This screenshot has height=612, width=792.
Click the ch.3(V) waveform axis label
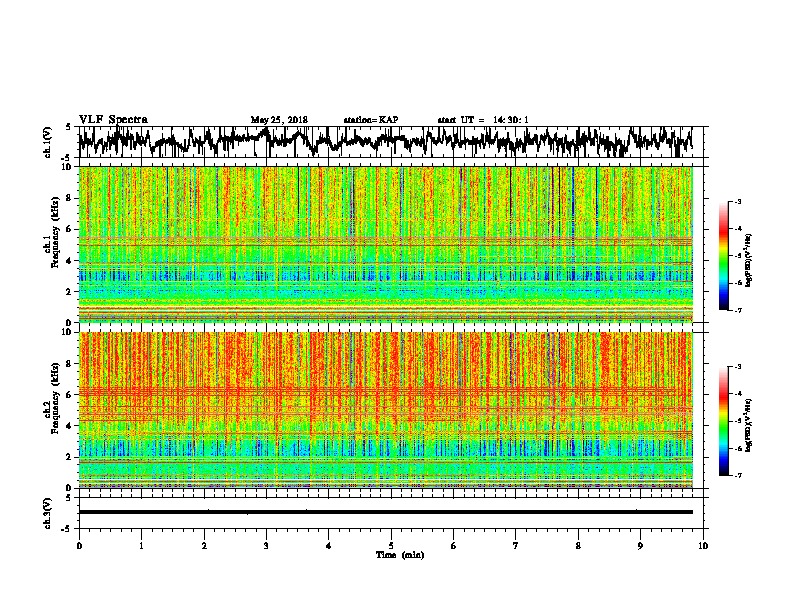48,513
